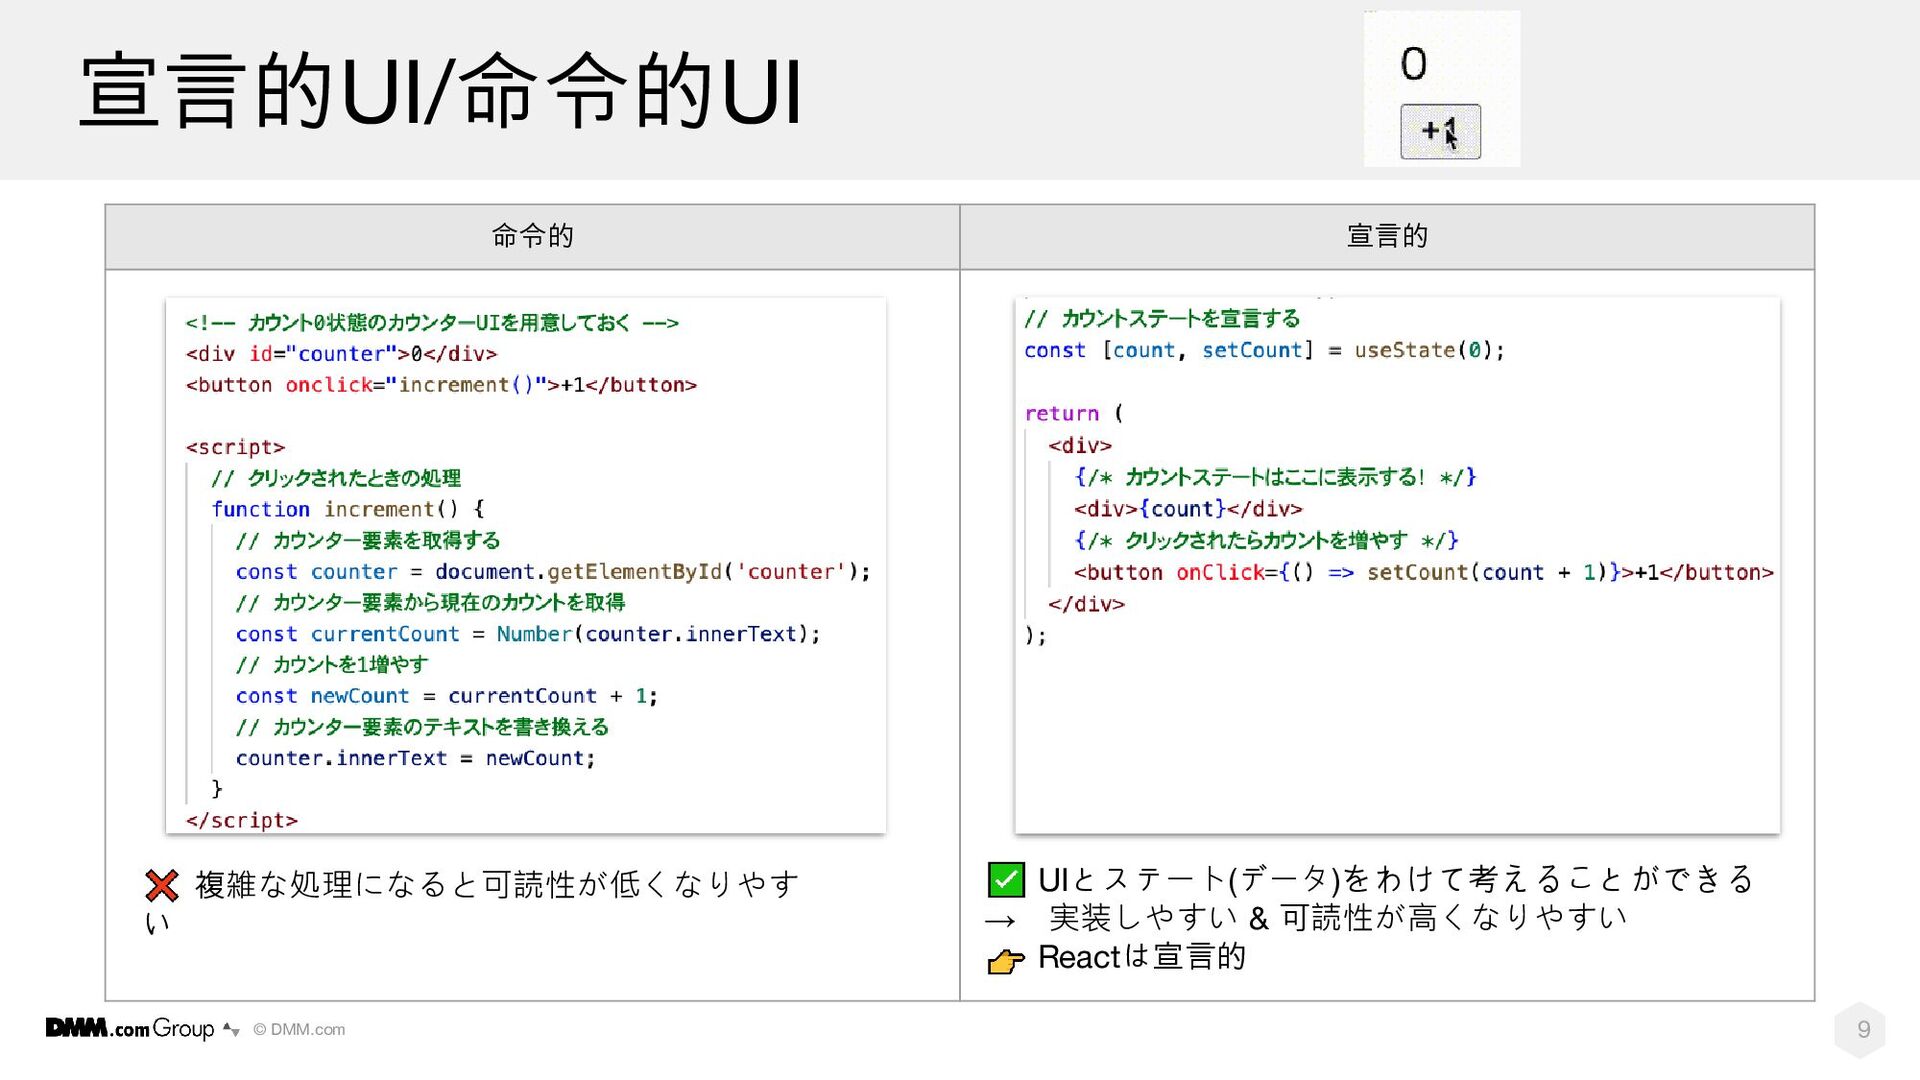Click the red cross mark icon
The image size is (1920, 1080).
click(x=162, y=885)
